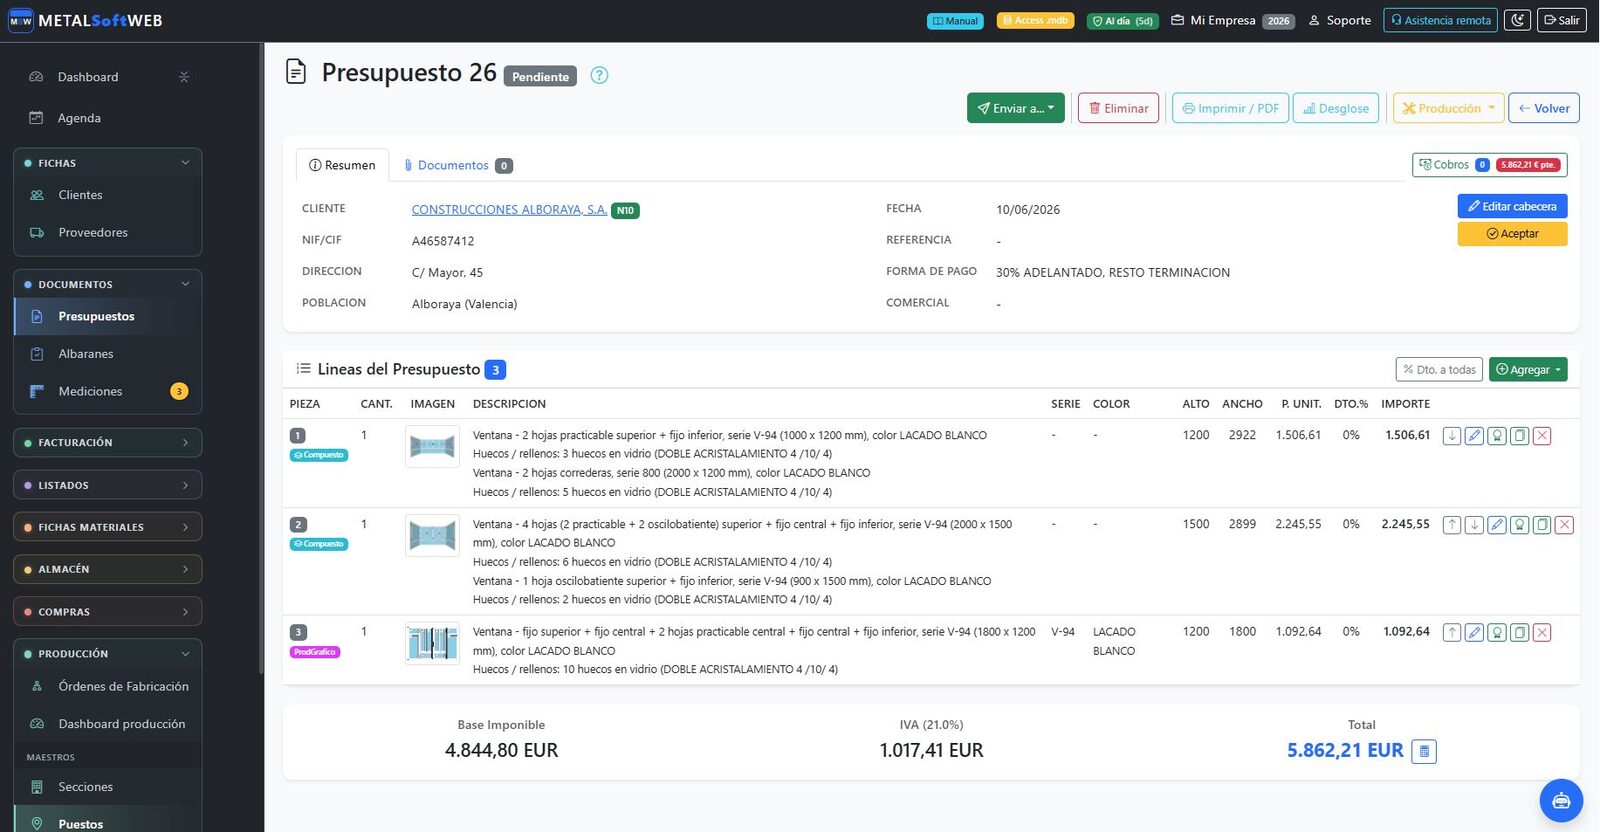The width and height of the screenshot is (1600, 832).
Task: Click Editar cabecera button
Action: point(1512,206)
